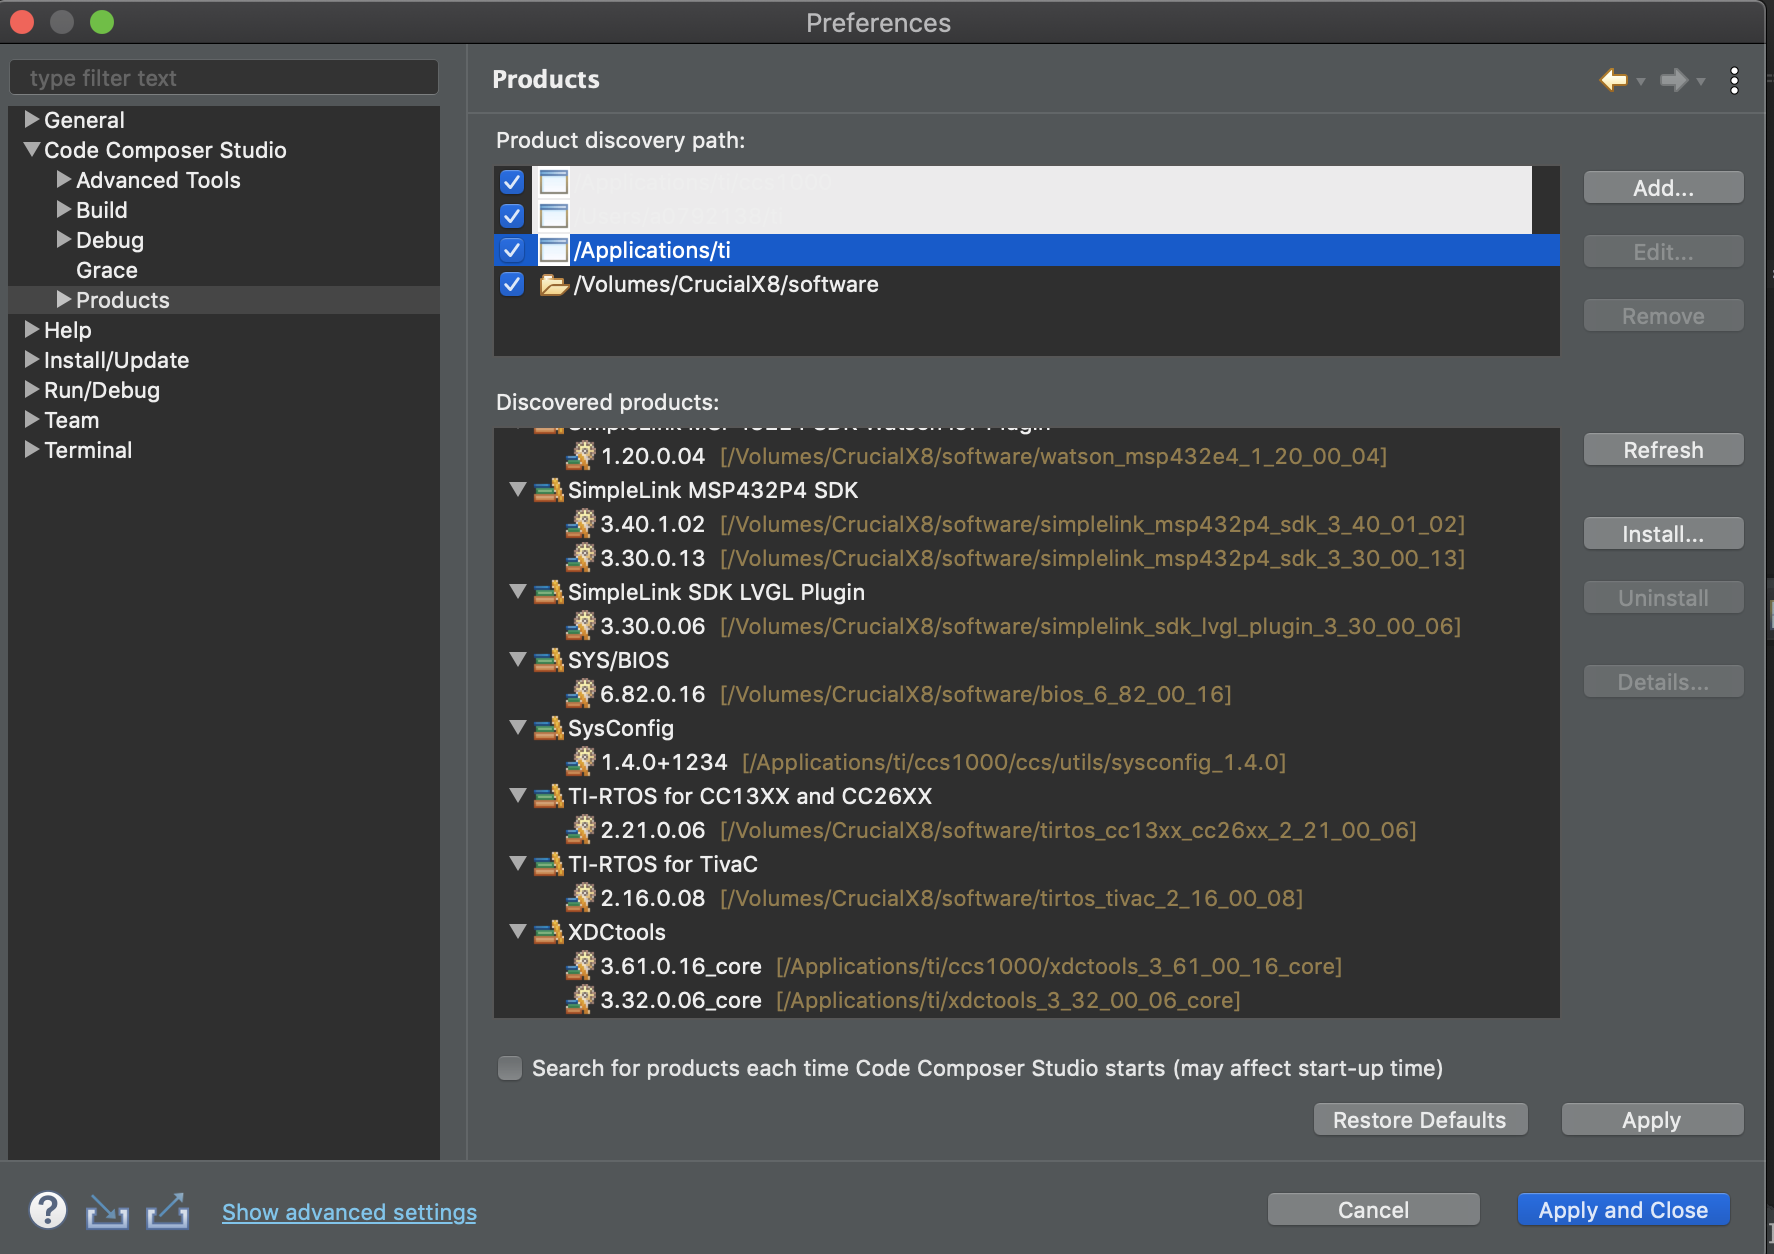Collapse the SYS/BIOS product group
This screenshot has width=1774, height=1254.
[x=518, y=660]
